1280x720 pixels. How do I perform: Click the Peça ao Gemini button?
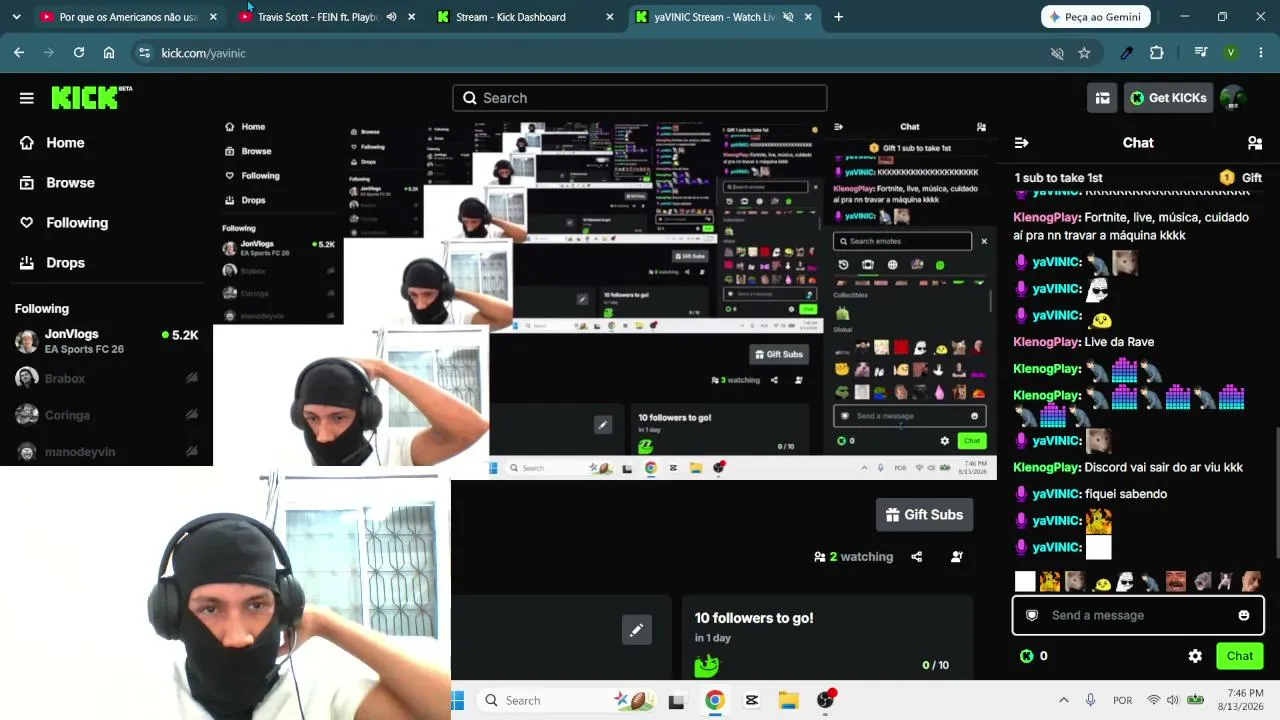(x=1096, y=17)
